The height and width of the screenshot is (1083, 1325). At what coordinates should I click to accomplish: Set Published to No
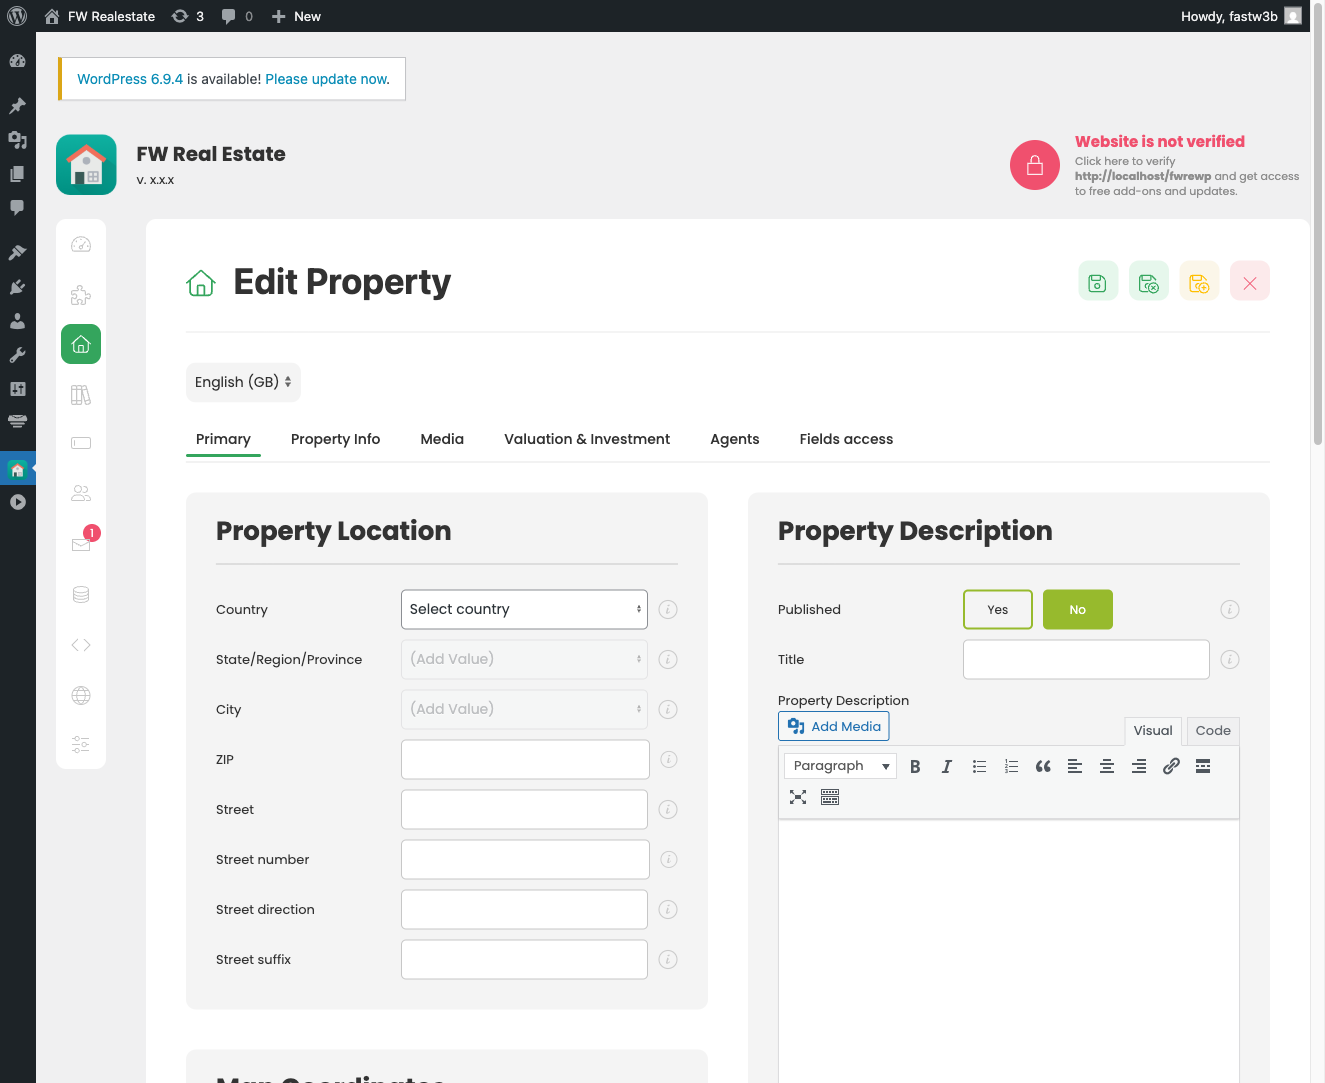pos(1077,609)
